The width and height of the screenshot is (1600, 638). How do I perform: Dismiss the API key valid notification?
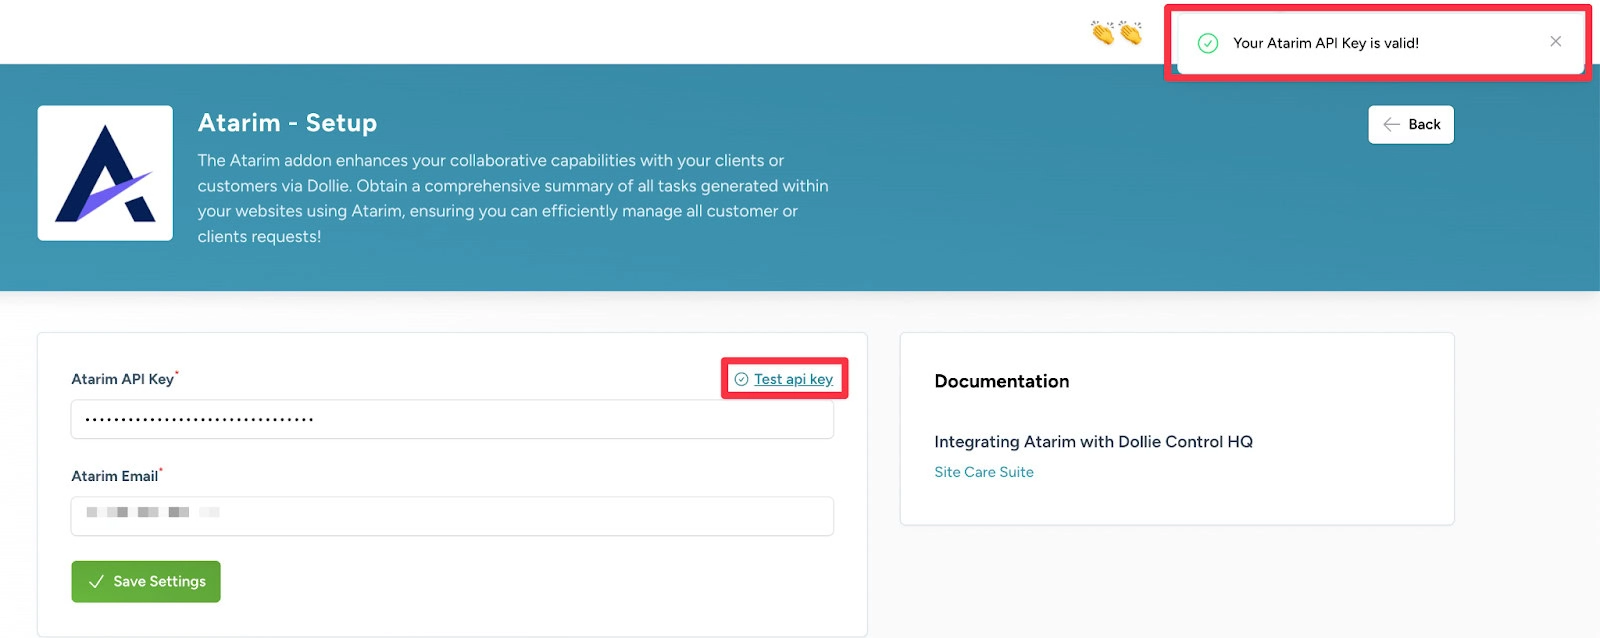point(1555,42)
